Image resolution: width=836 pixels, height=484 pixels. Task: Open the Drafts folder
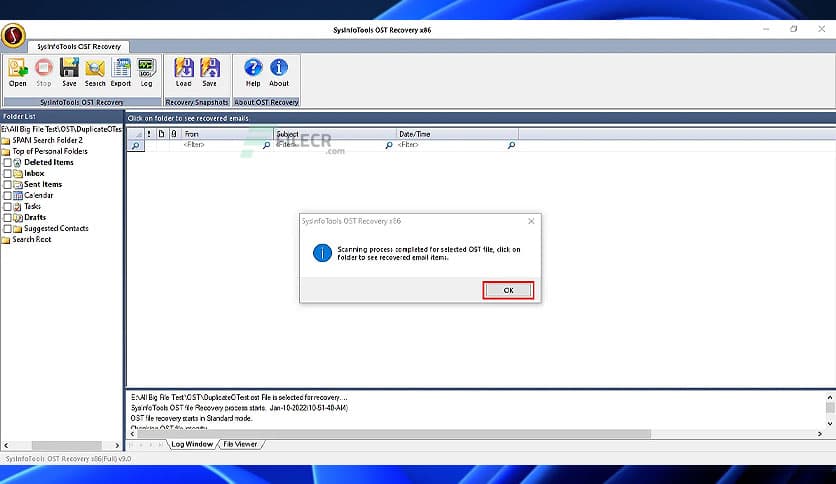[35, 217]
